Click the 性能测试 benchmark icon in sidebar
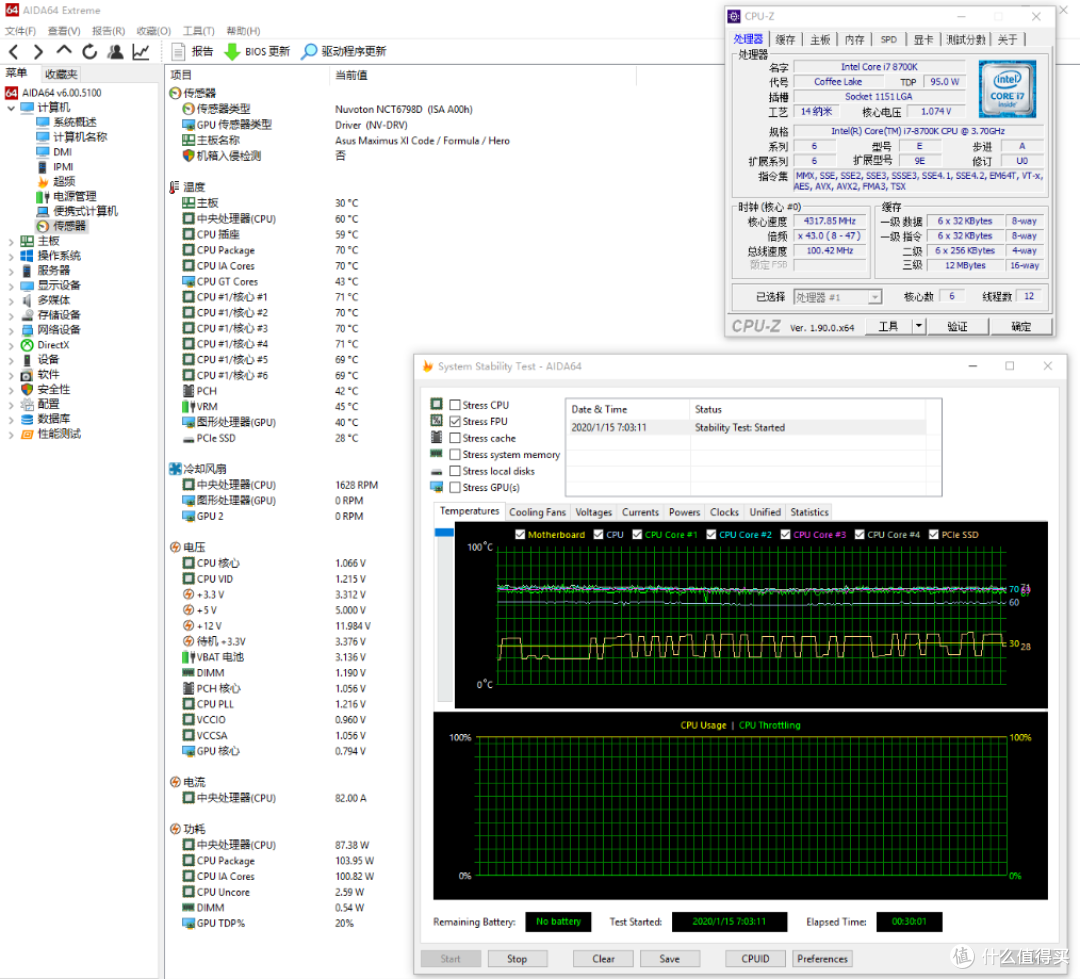Screen dimensions: 1080x979 click(28, 434)
